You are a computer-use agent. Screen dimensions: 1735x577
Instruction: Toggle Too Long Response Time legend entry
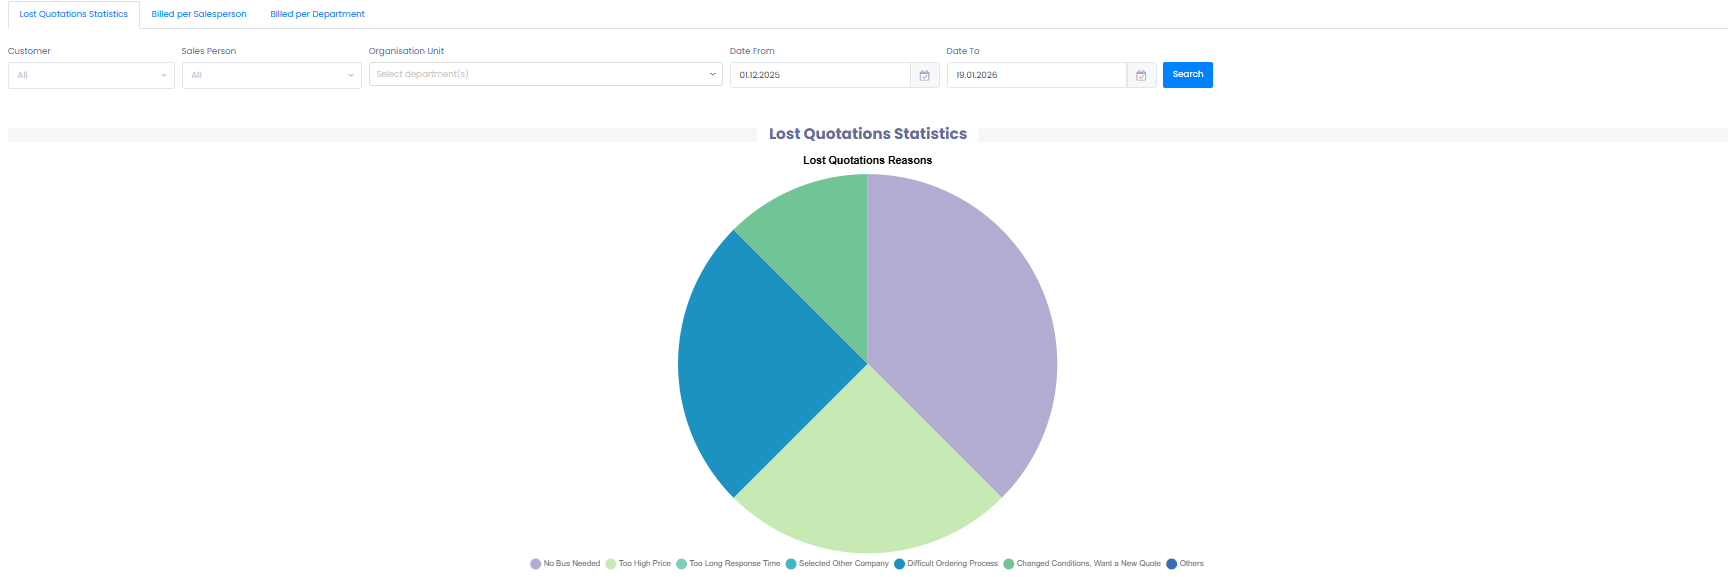[x=728, y=564]
